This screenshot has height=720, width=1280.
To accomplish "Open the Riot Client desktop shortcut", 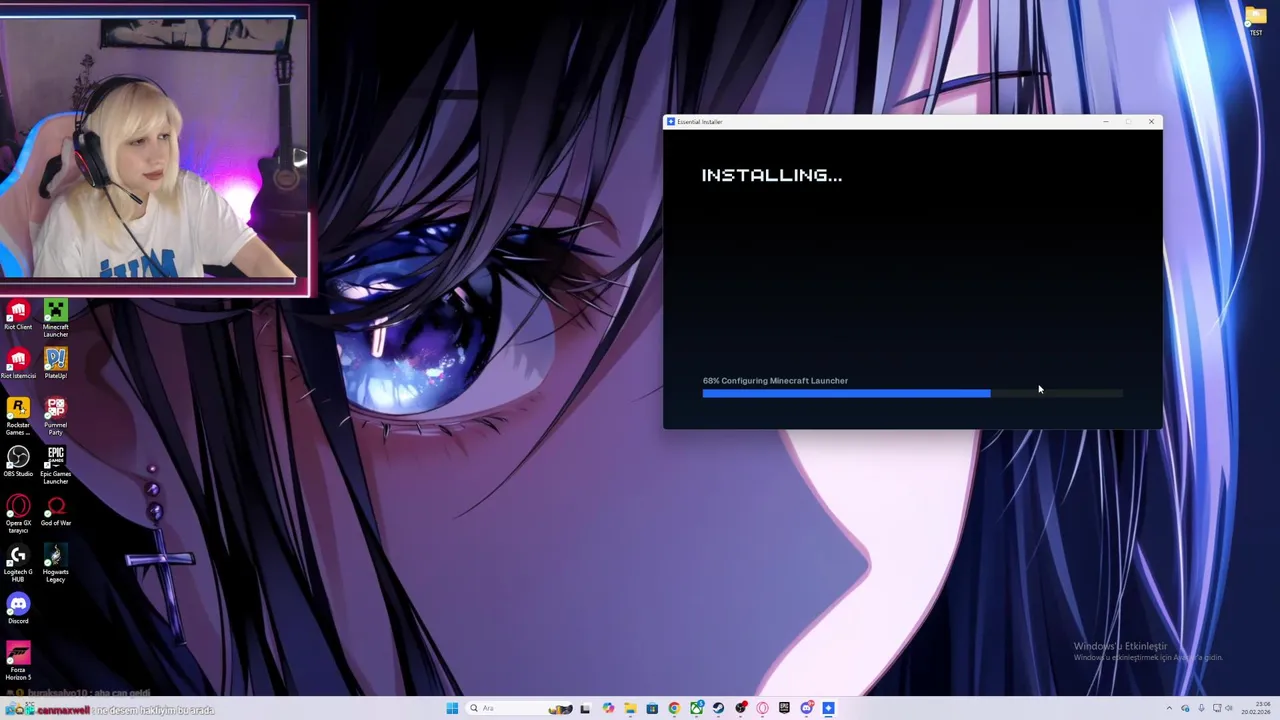I will [18, 315].
